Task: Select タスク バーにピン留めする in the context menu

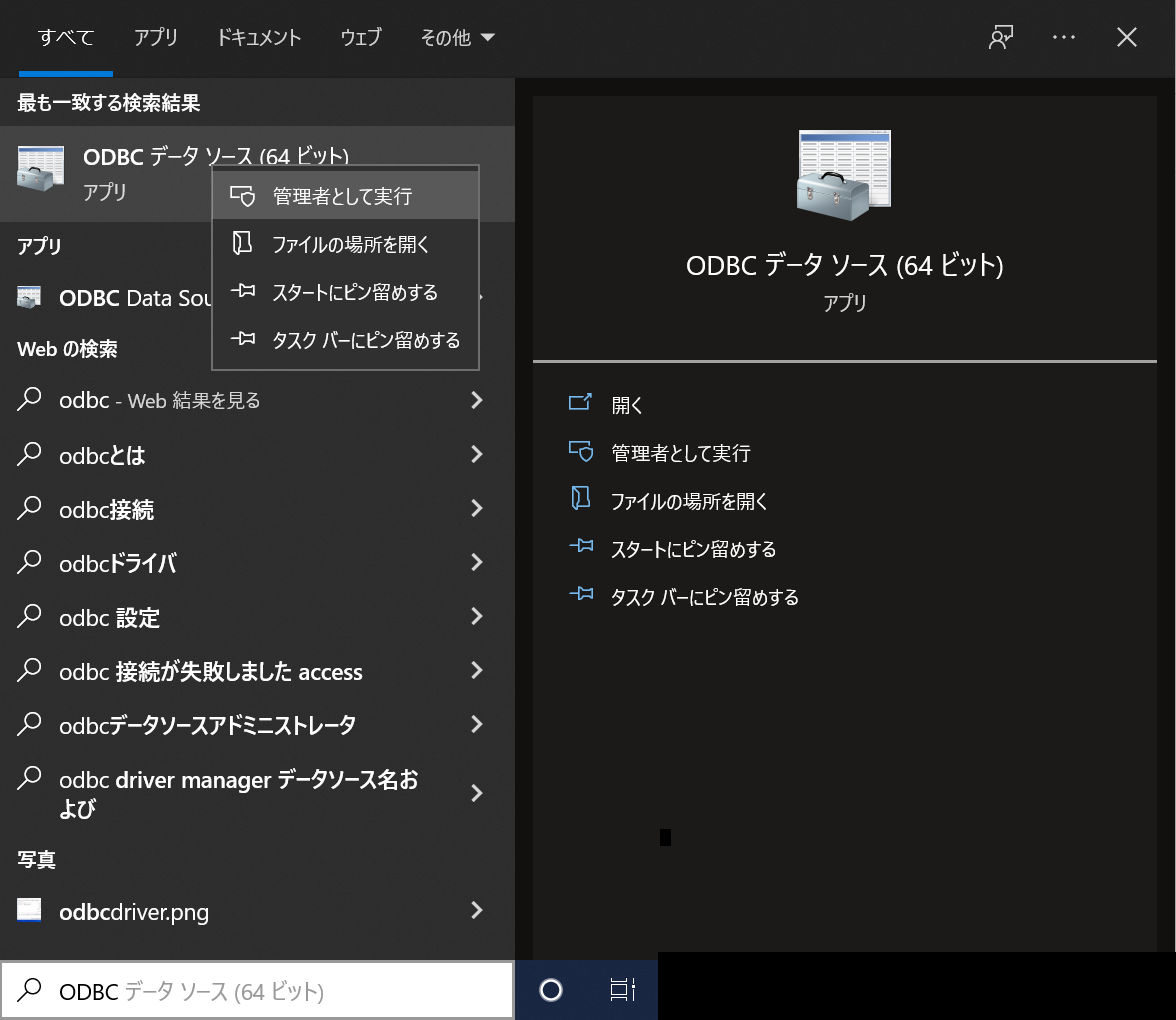Action: [x=345, y=340]
